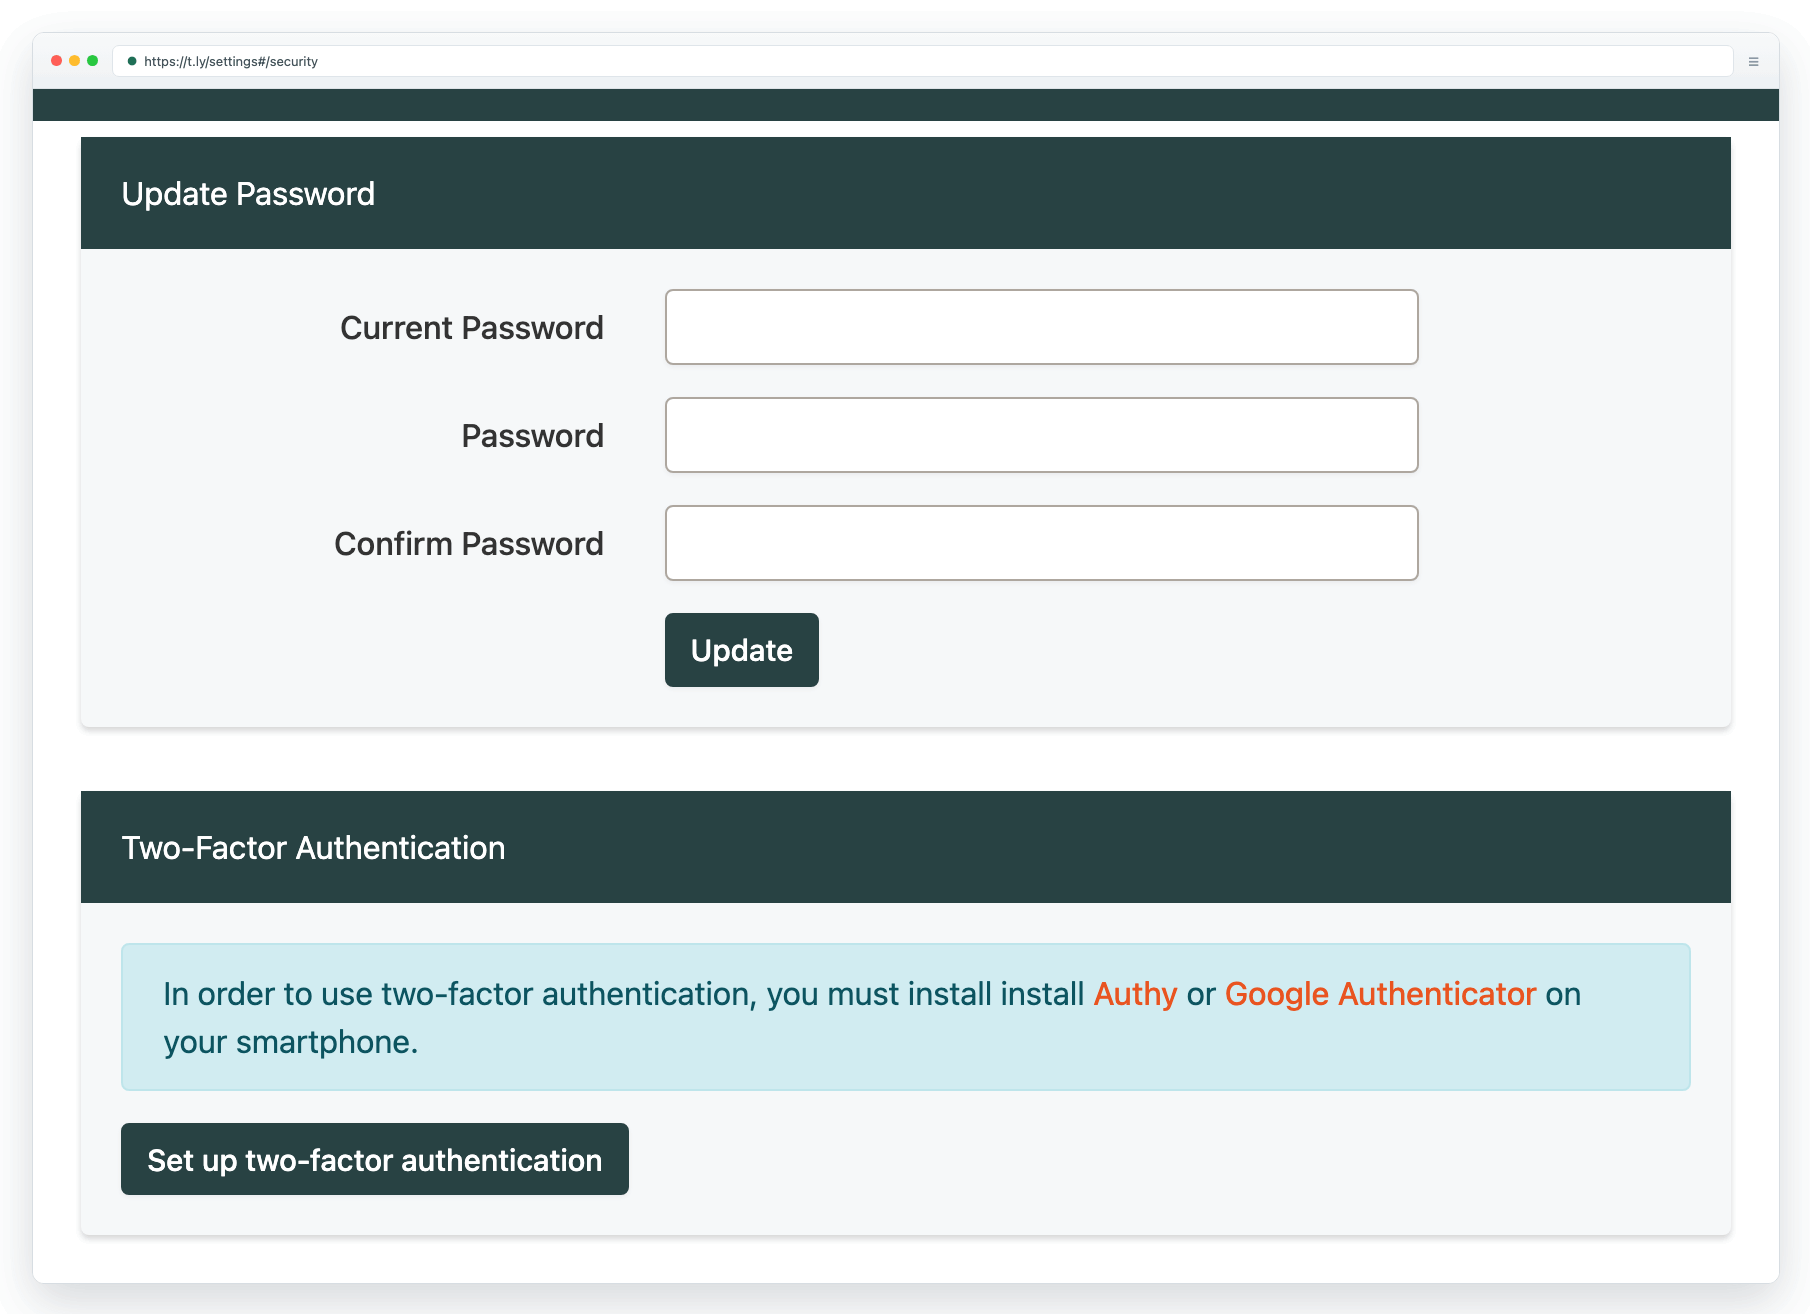Screen dimensions: 1810x1314
Task: Open the Google Authenticator link
Action: [x=1380, y=994]
